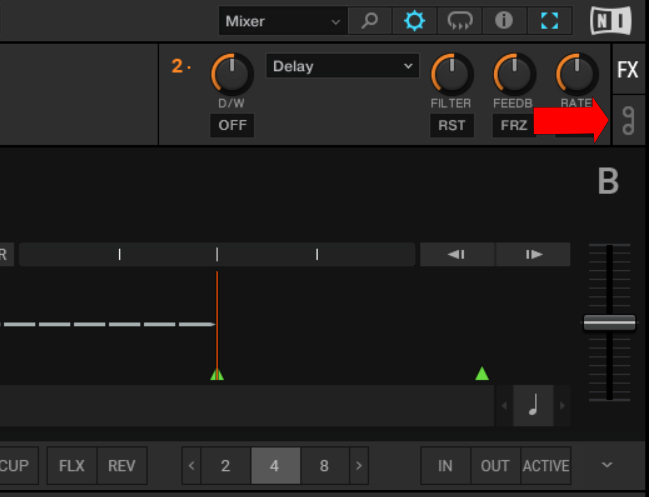Image resolution: width=649 pixels, height=497 pixels.
Task: Select loop size 8
Action: click(324, 466)
